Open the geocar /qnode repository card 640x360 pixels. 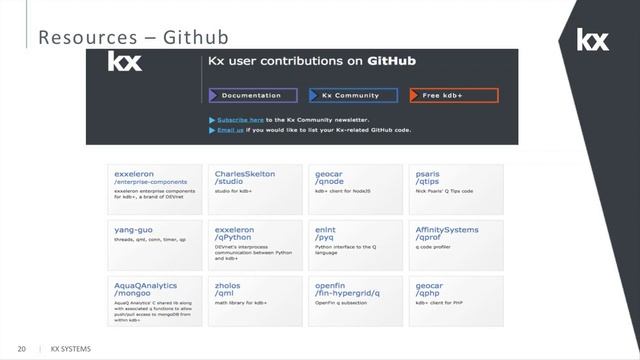tap(356, 189)
